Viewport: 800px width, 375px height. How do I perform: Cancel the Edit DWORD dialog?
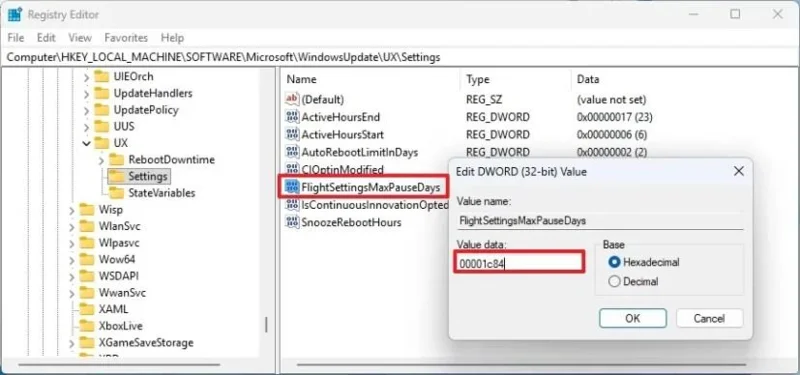coord(709,318)
